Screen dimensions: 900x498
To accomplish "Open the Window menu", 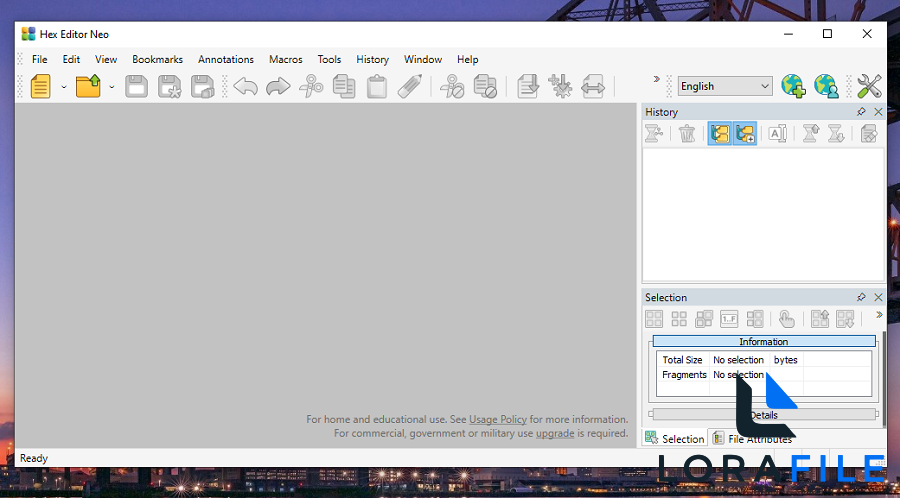I will pos(422,59).
